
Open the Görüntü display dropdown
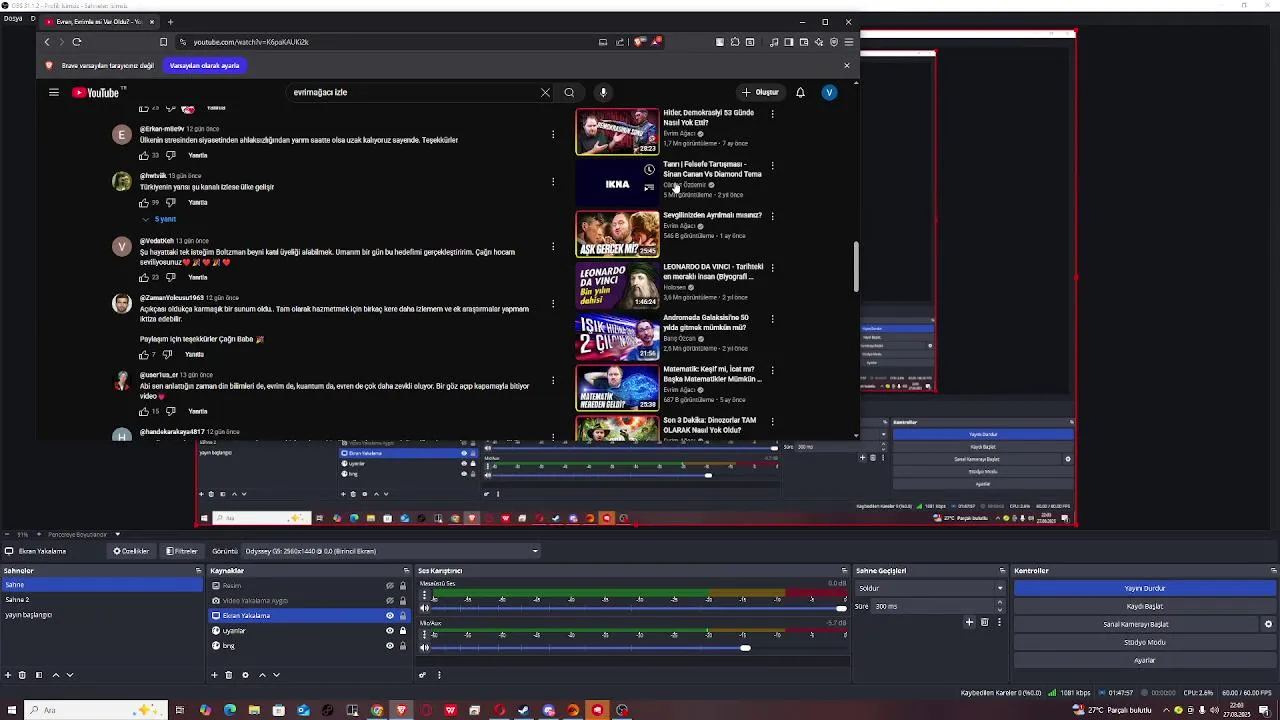point(391,551)
